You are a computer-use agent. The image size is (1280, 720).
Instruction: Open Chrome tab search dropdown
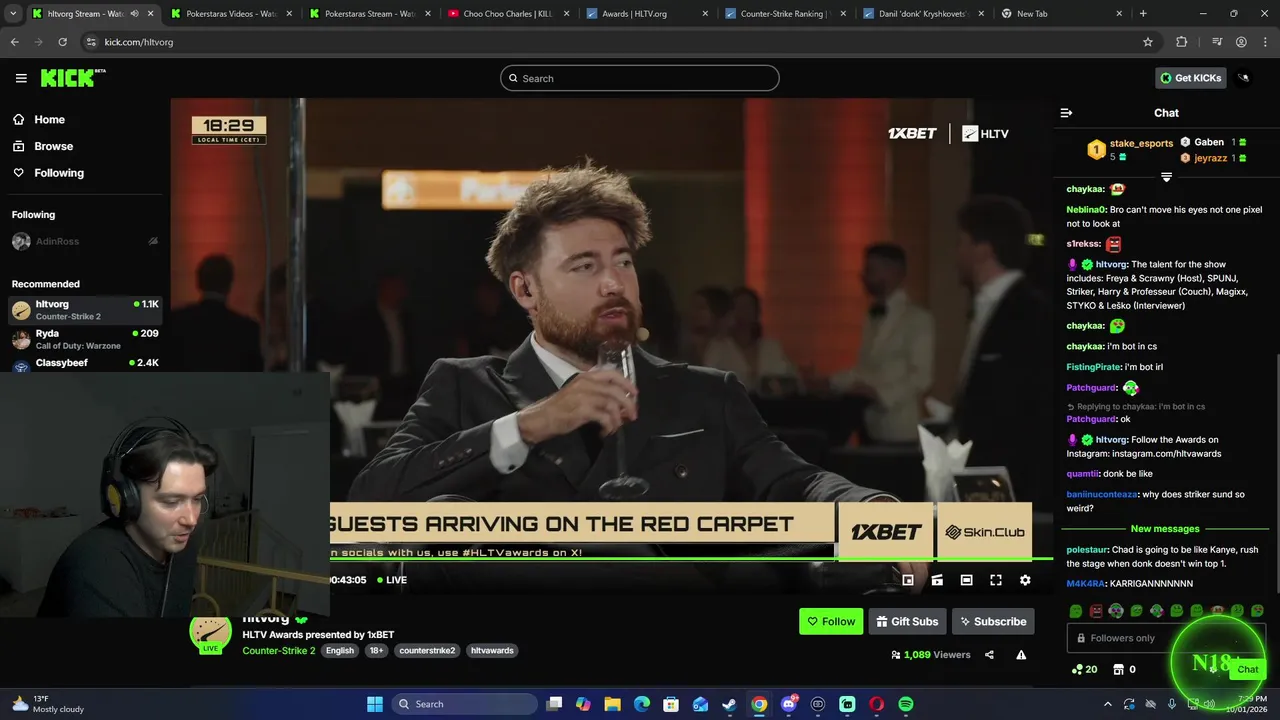(x=12, y=14)
